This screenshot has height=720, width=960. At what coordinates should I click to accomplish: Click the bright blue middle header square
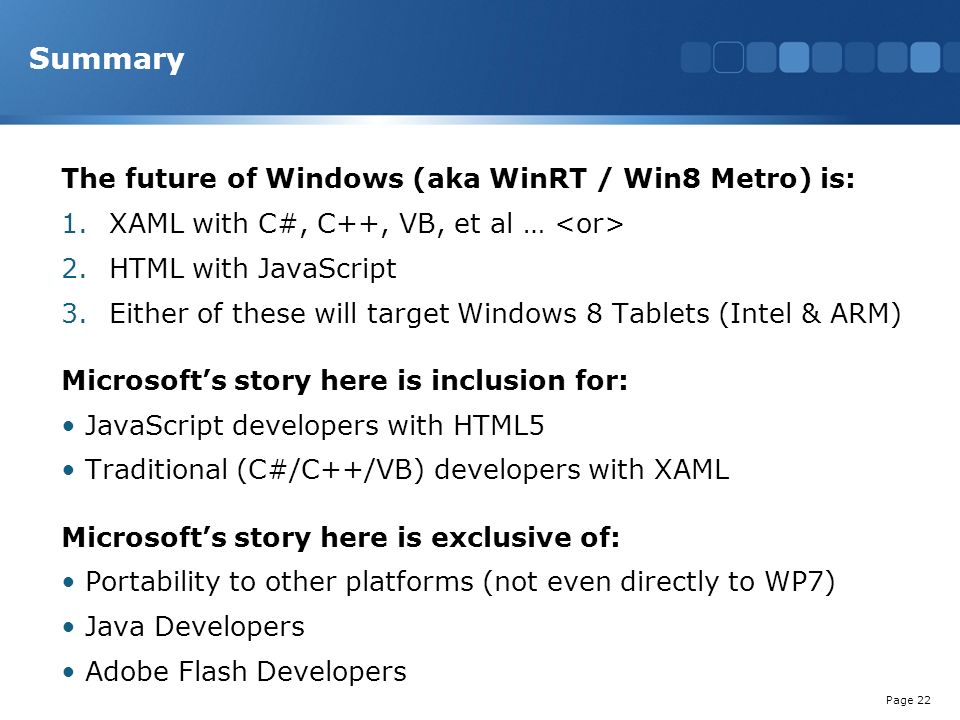click(794, 58)
